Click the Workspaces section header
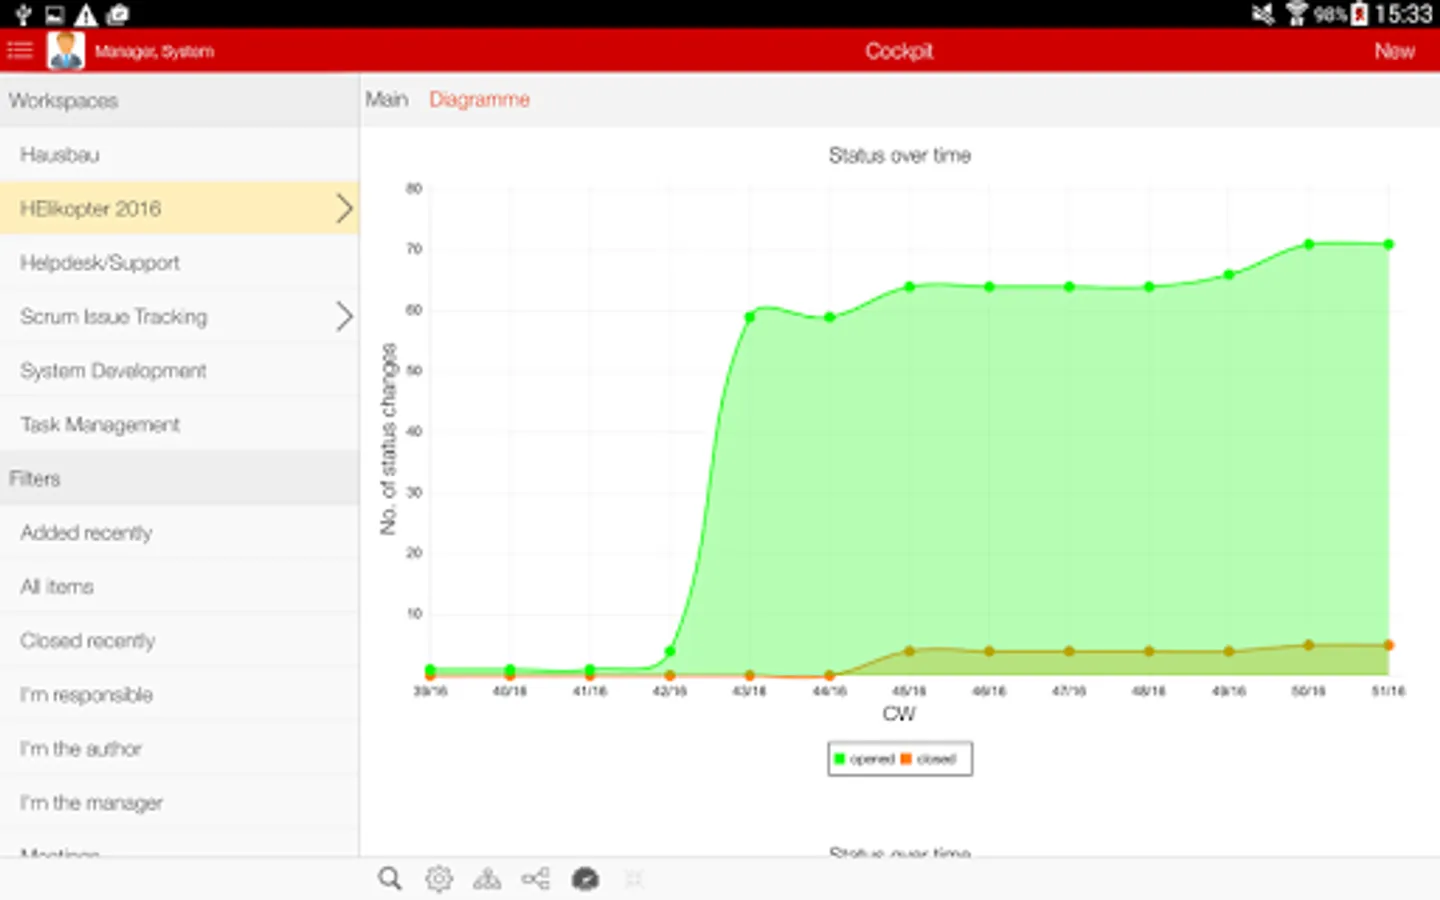 pos(180,100)
